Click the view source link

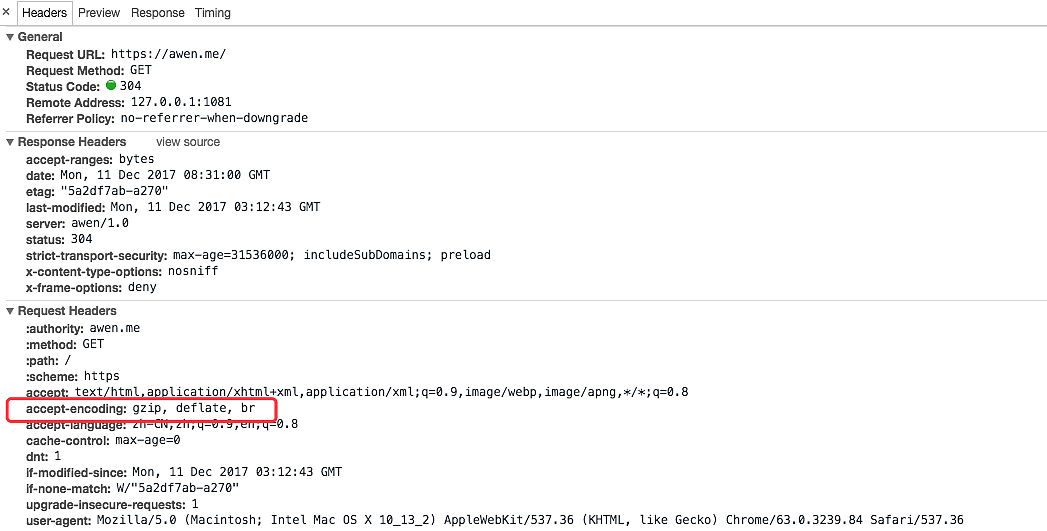pyautogui.click(x=188, y=142)
